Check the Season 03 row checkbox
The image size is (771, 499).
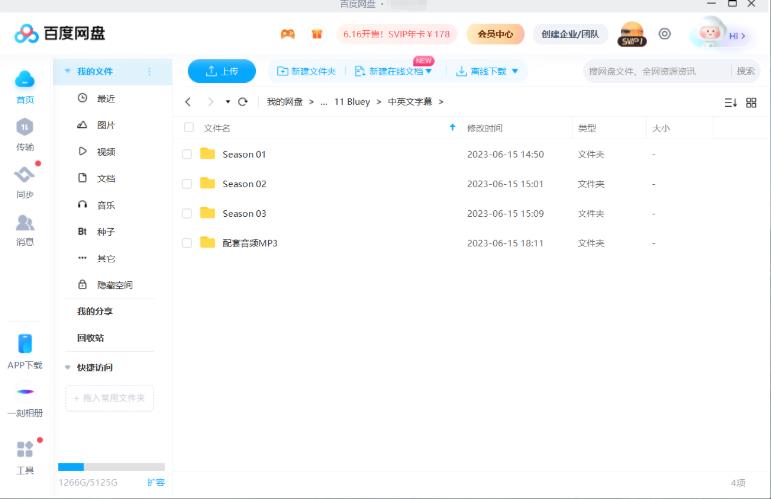tap(187, 213)
